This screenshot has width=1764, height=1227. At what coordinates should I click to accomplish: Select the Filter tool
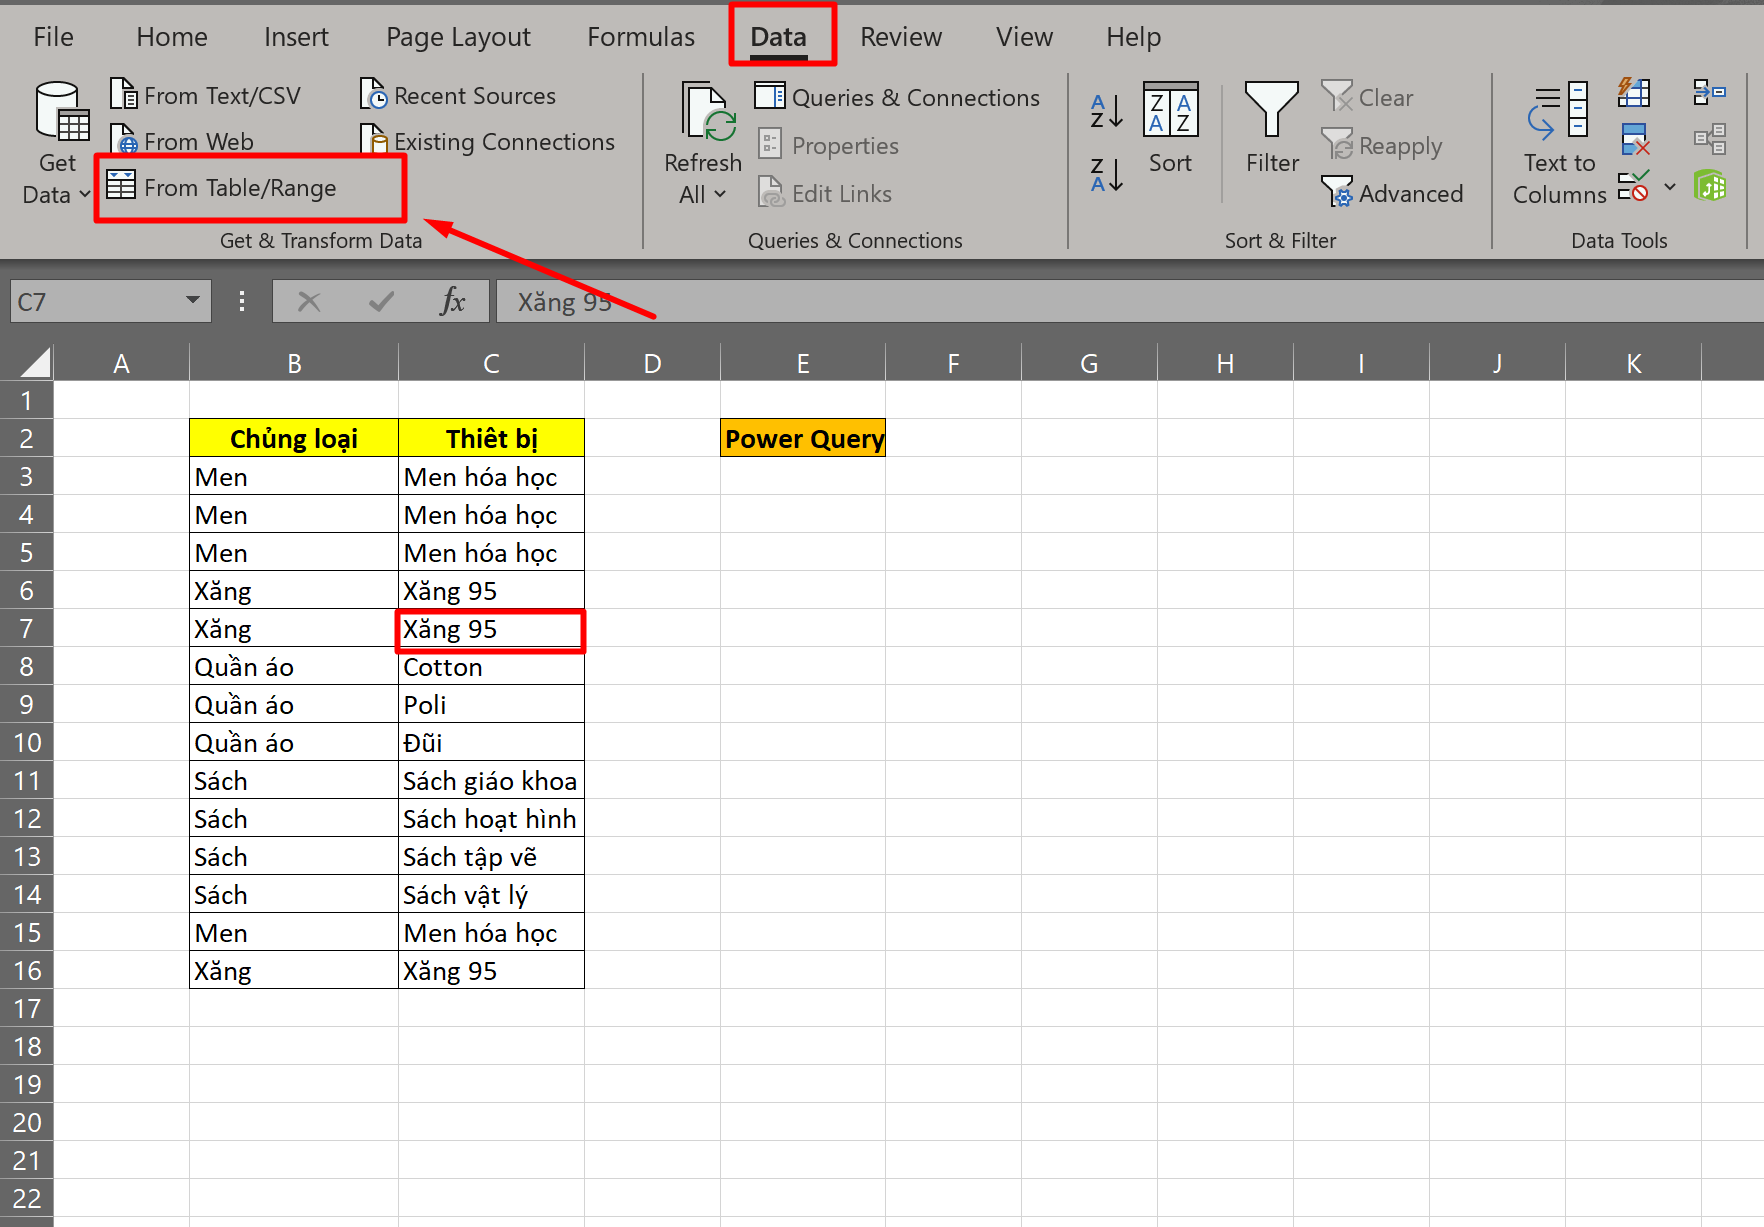(1270, 128)
